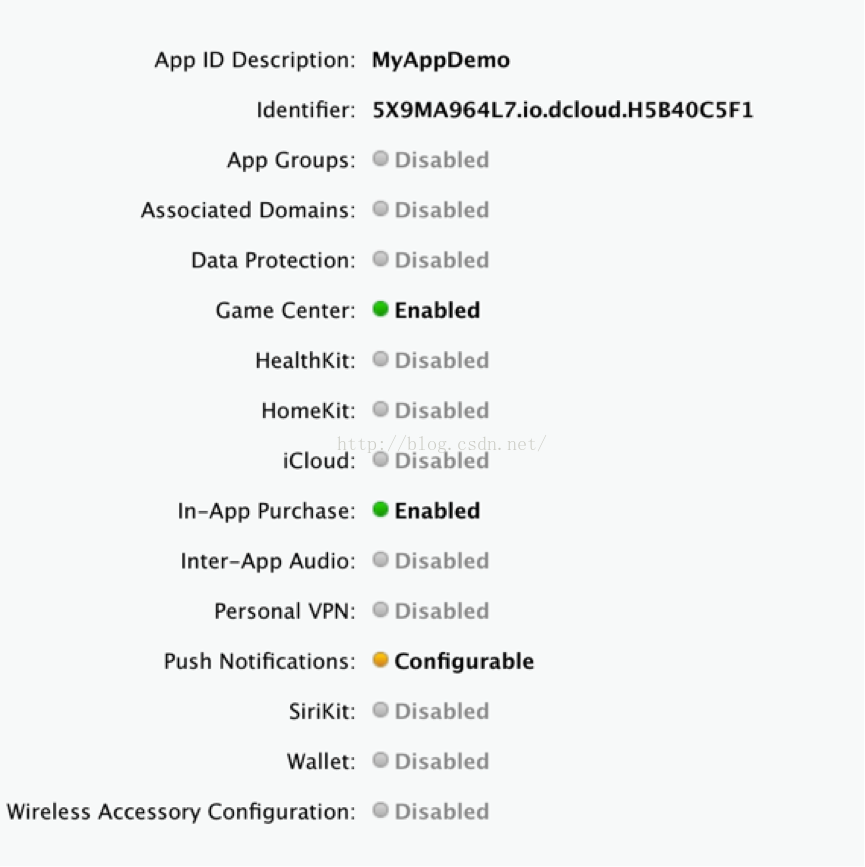Click the Enabled text for Game Center
Screen dimensions: 865x867
(437, 310)
